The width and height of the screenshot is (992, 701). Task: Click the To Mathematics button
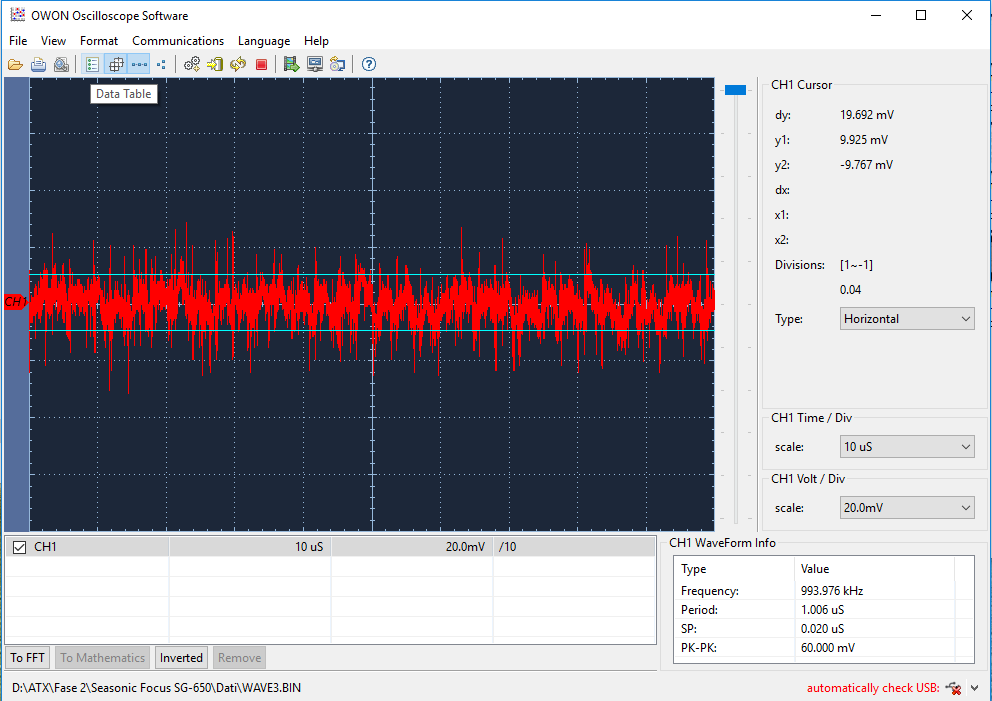click(102, 658)
